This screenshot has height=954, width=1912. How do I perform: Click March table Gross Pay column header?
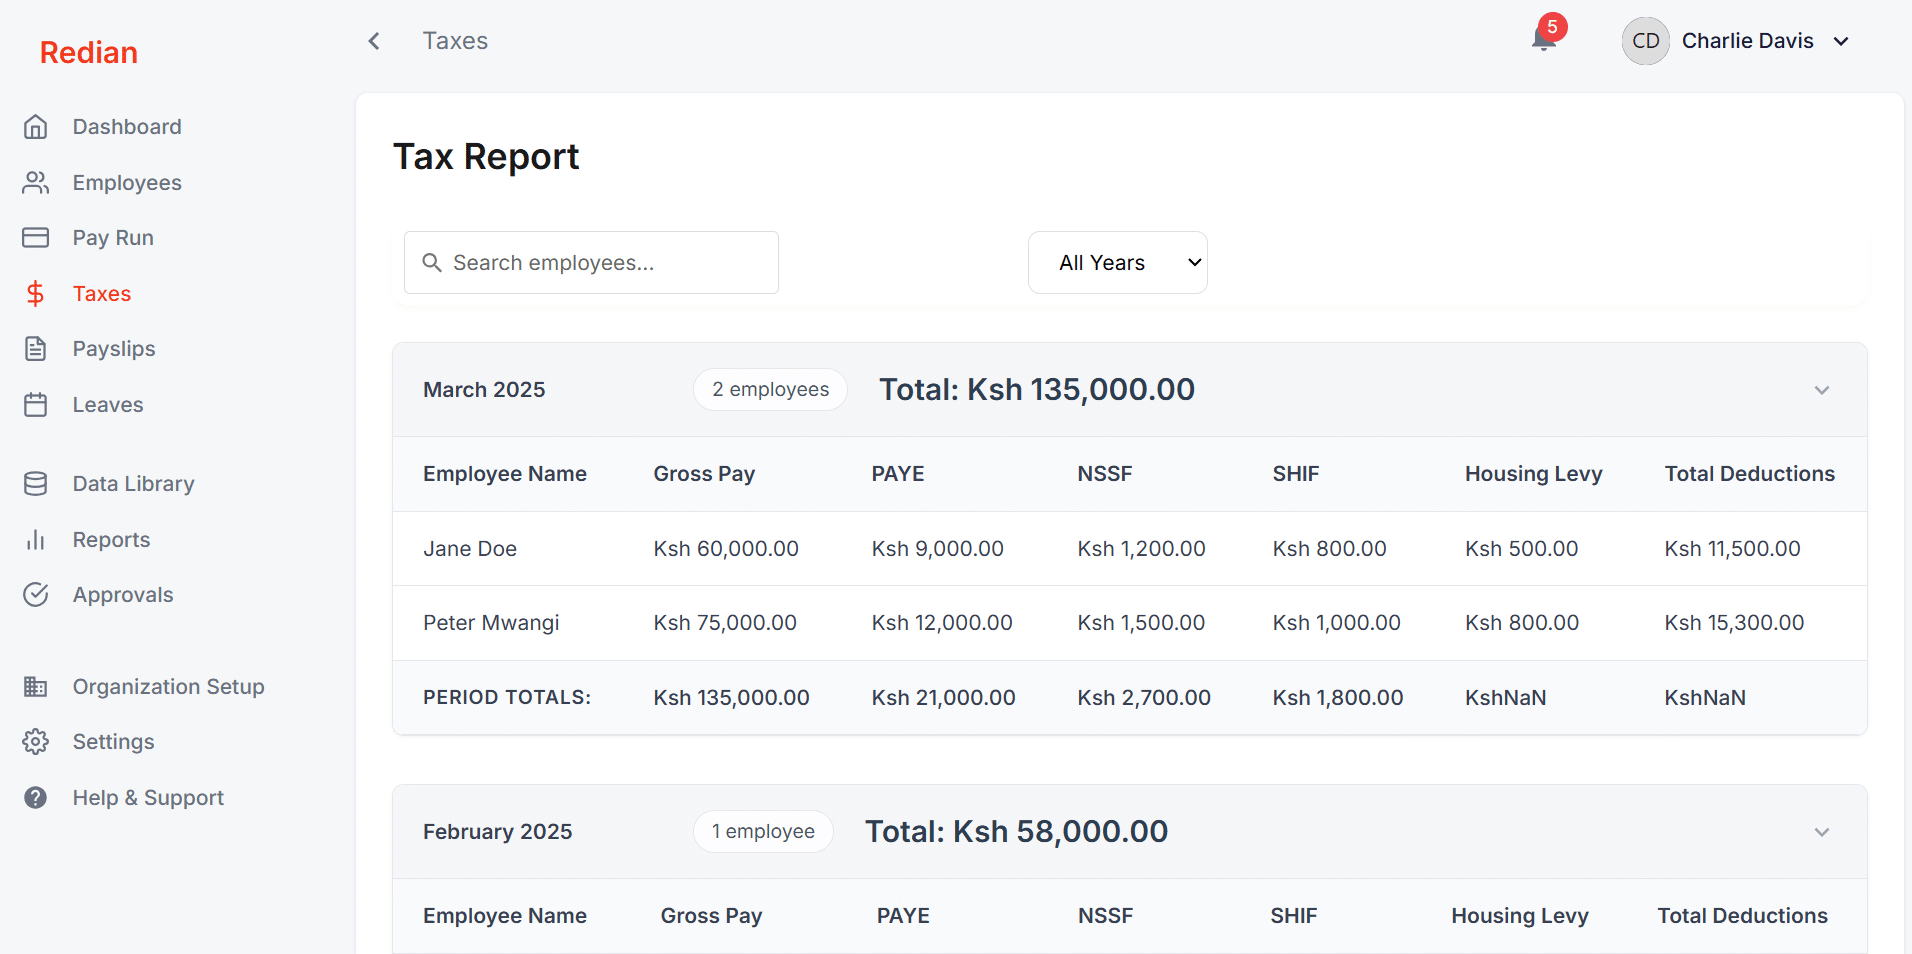pos(704,474)
